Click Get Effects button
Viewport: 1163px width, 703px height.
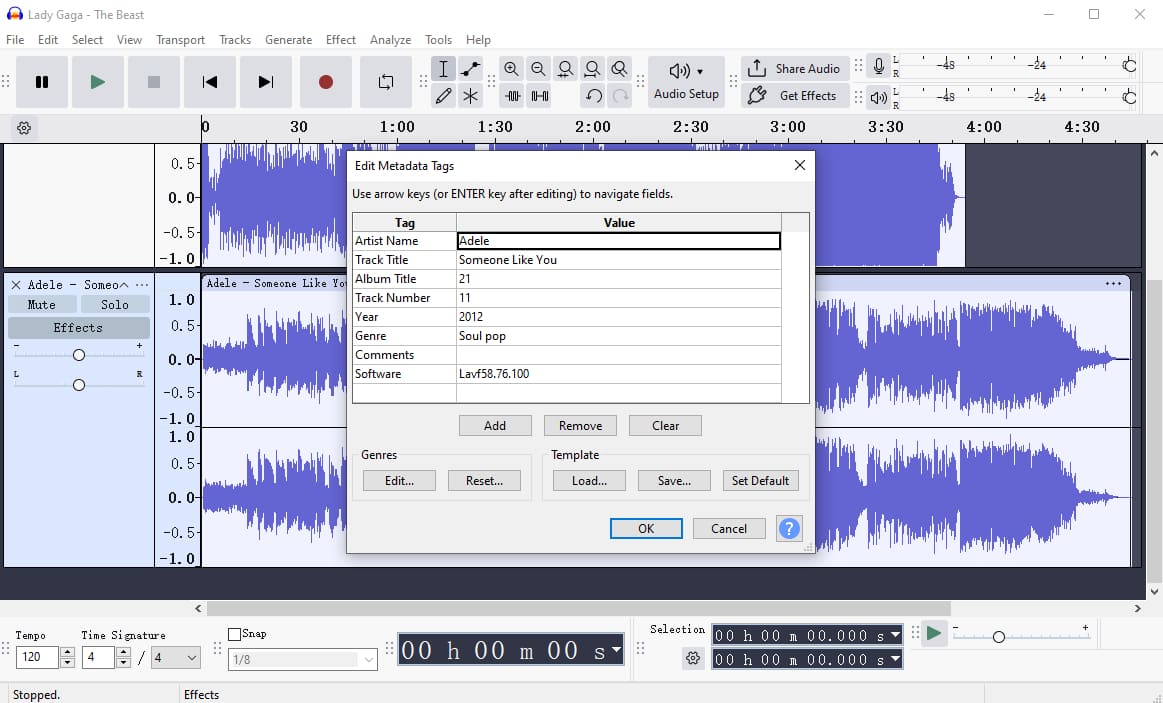[x=795, y=96]
